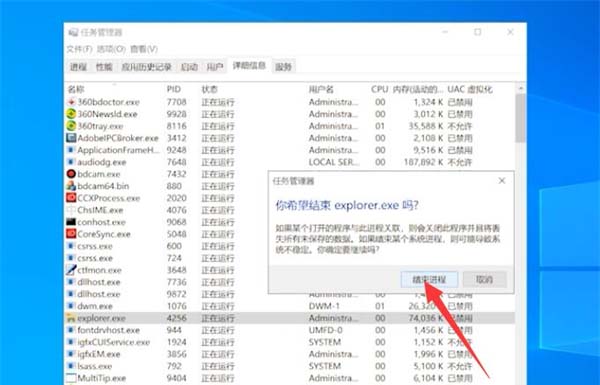Select the dllhost.exe row with PID 9872
This screenshot has height=385, width=600.
[290, 294]
